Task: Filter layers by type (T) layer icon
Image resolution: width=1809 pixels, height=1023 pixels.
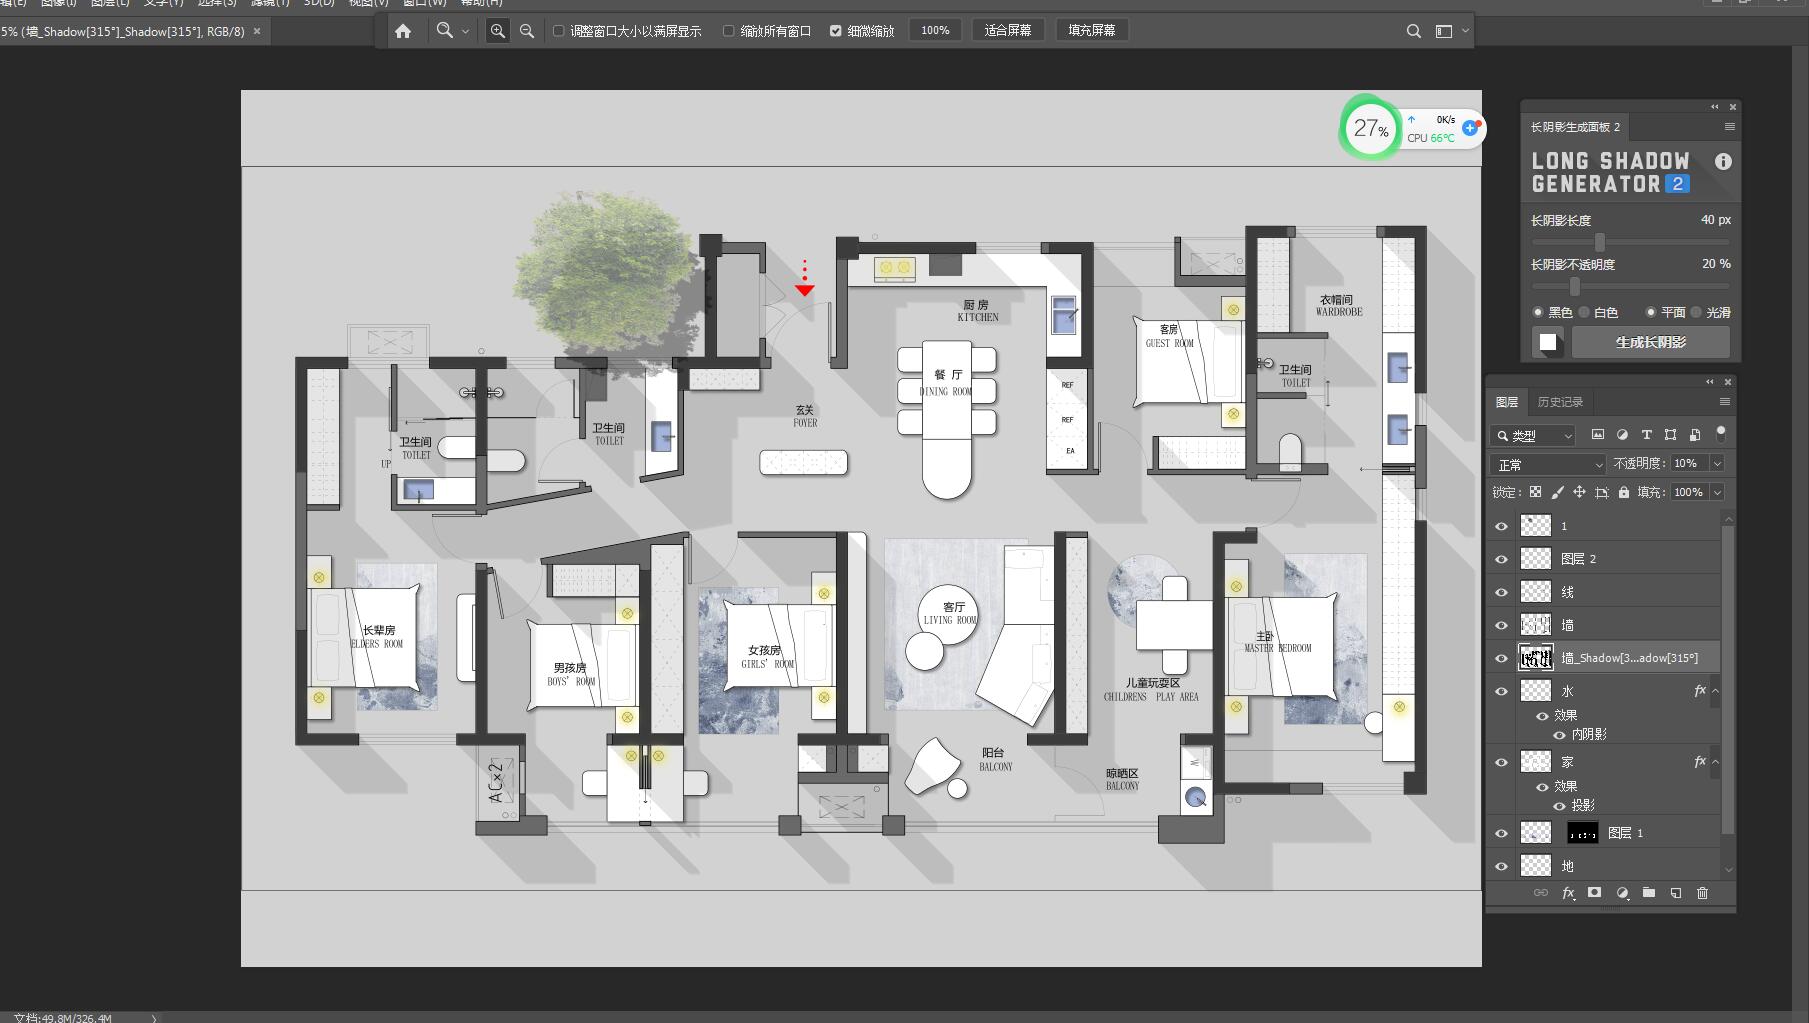Action: pyautogui.click(x=1646, y=435)
